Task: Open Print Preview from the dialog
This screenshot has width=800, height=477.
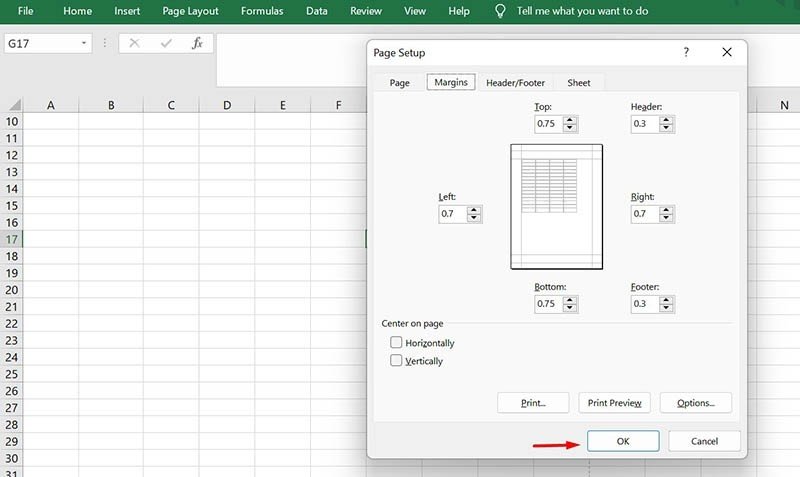Action: [x=614, y=403]
